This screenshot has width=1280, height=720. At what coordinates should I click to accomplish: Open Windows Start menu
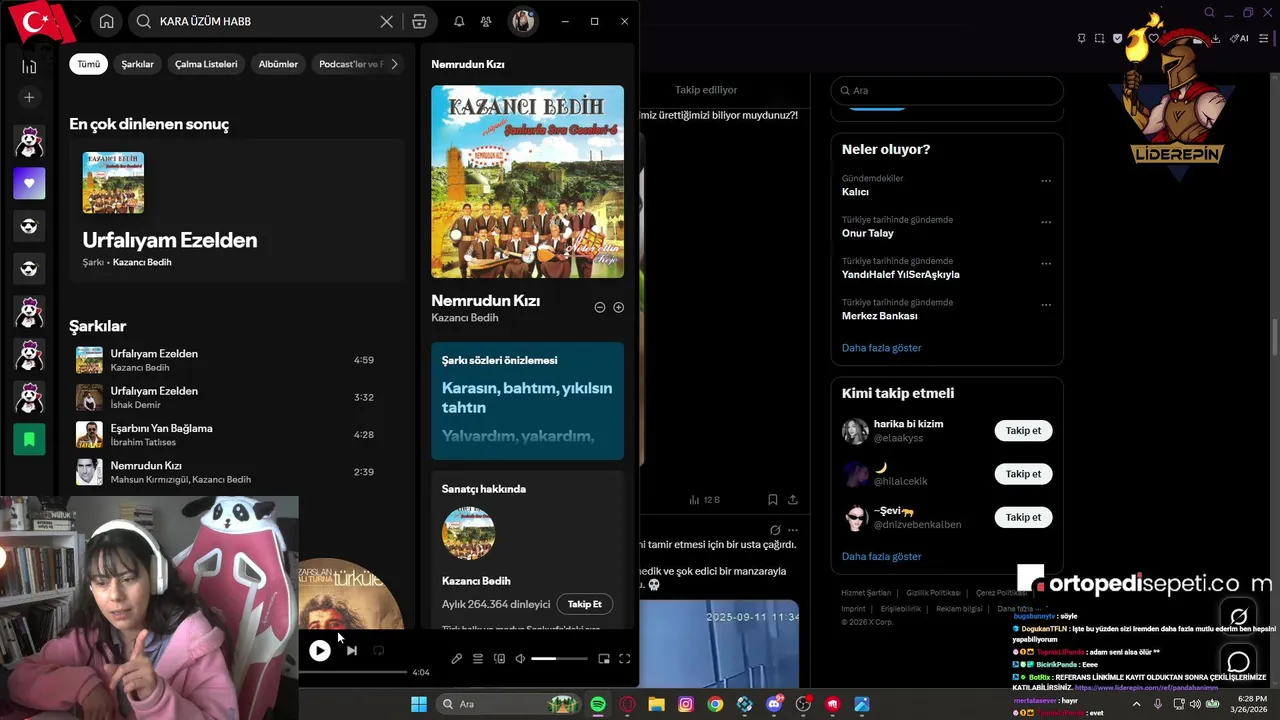419,704
